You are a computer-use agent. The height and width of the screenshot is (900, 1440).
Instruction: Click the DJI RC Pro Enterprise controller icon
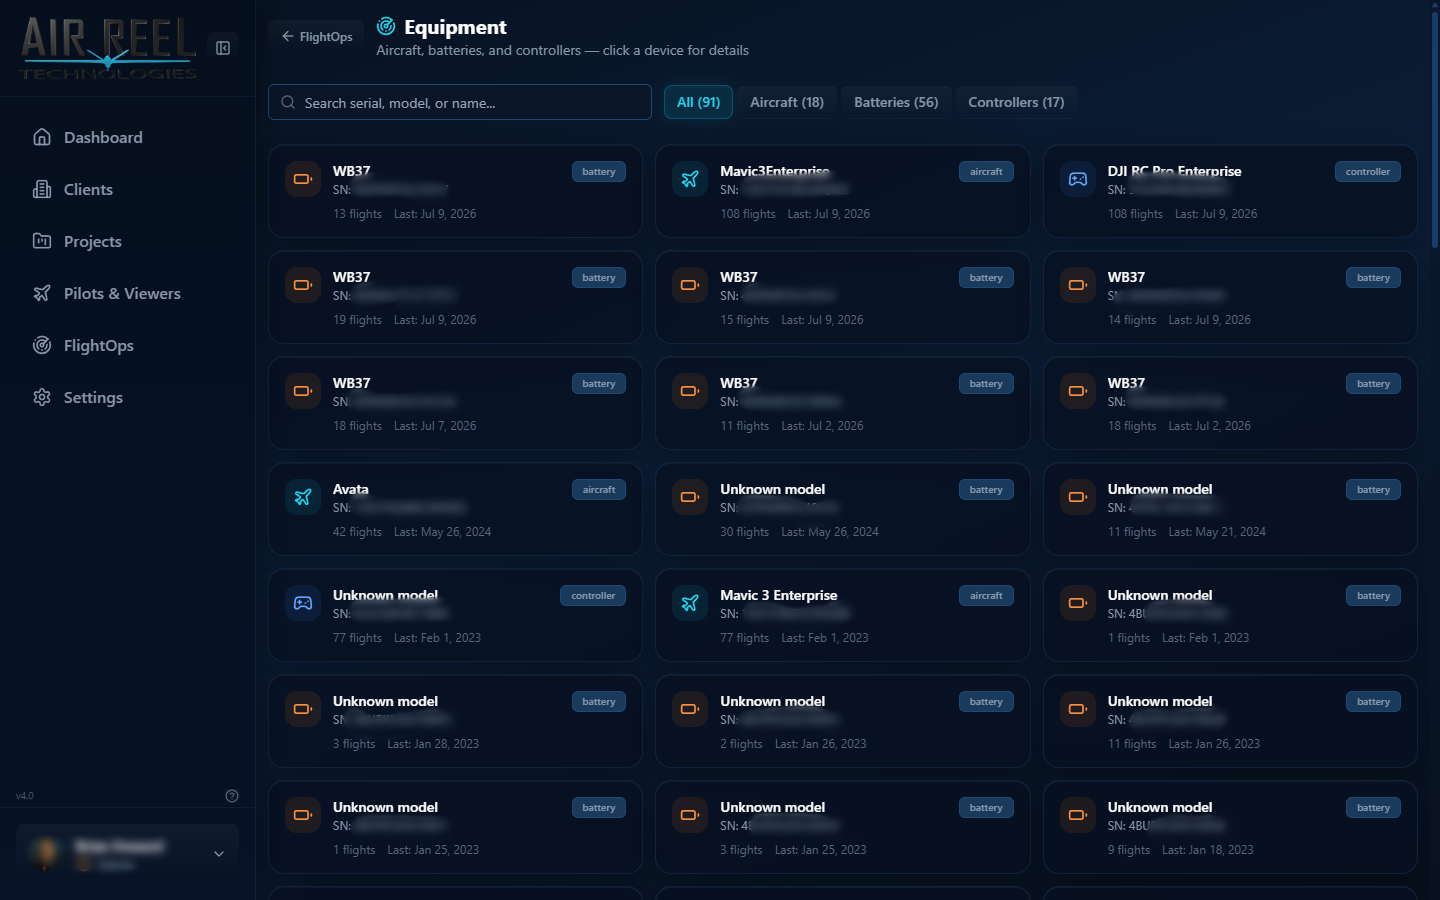coord(1078,179)
